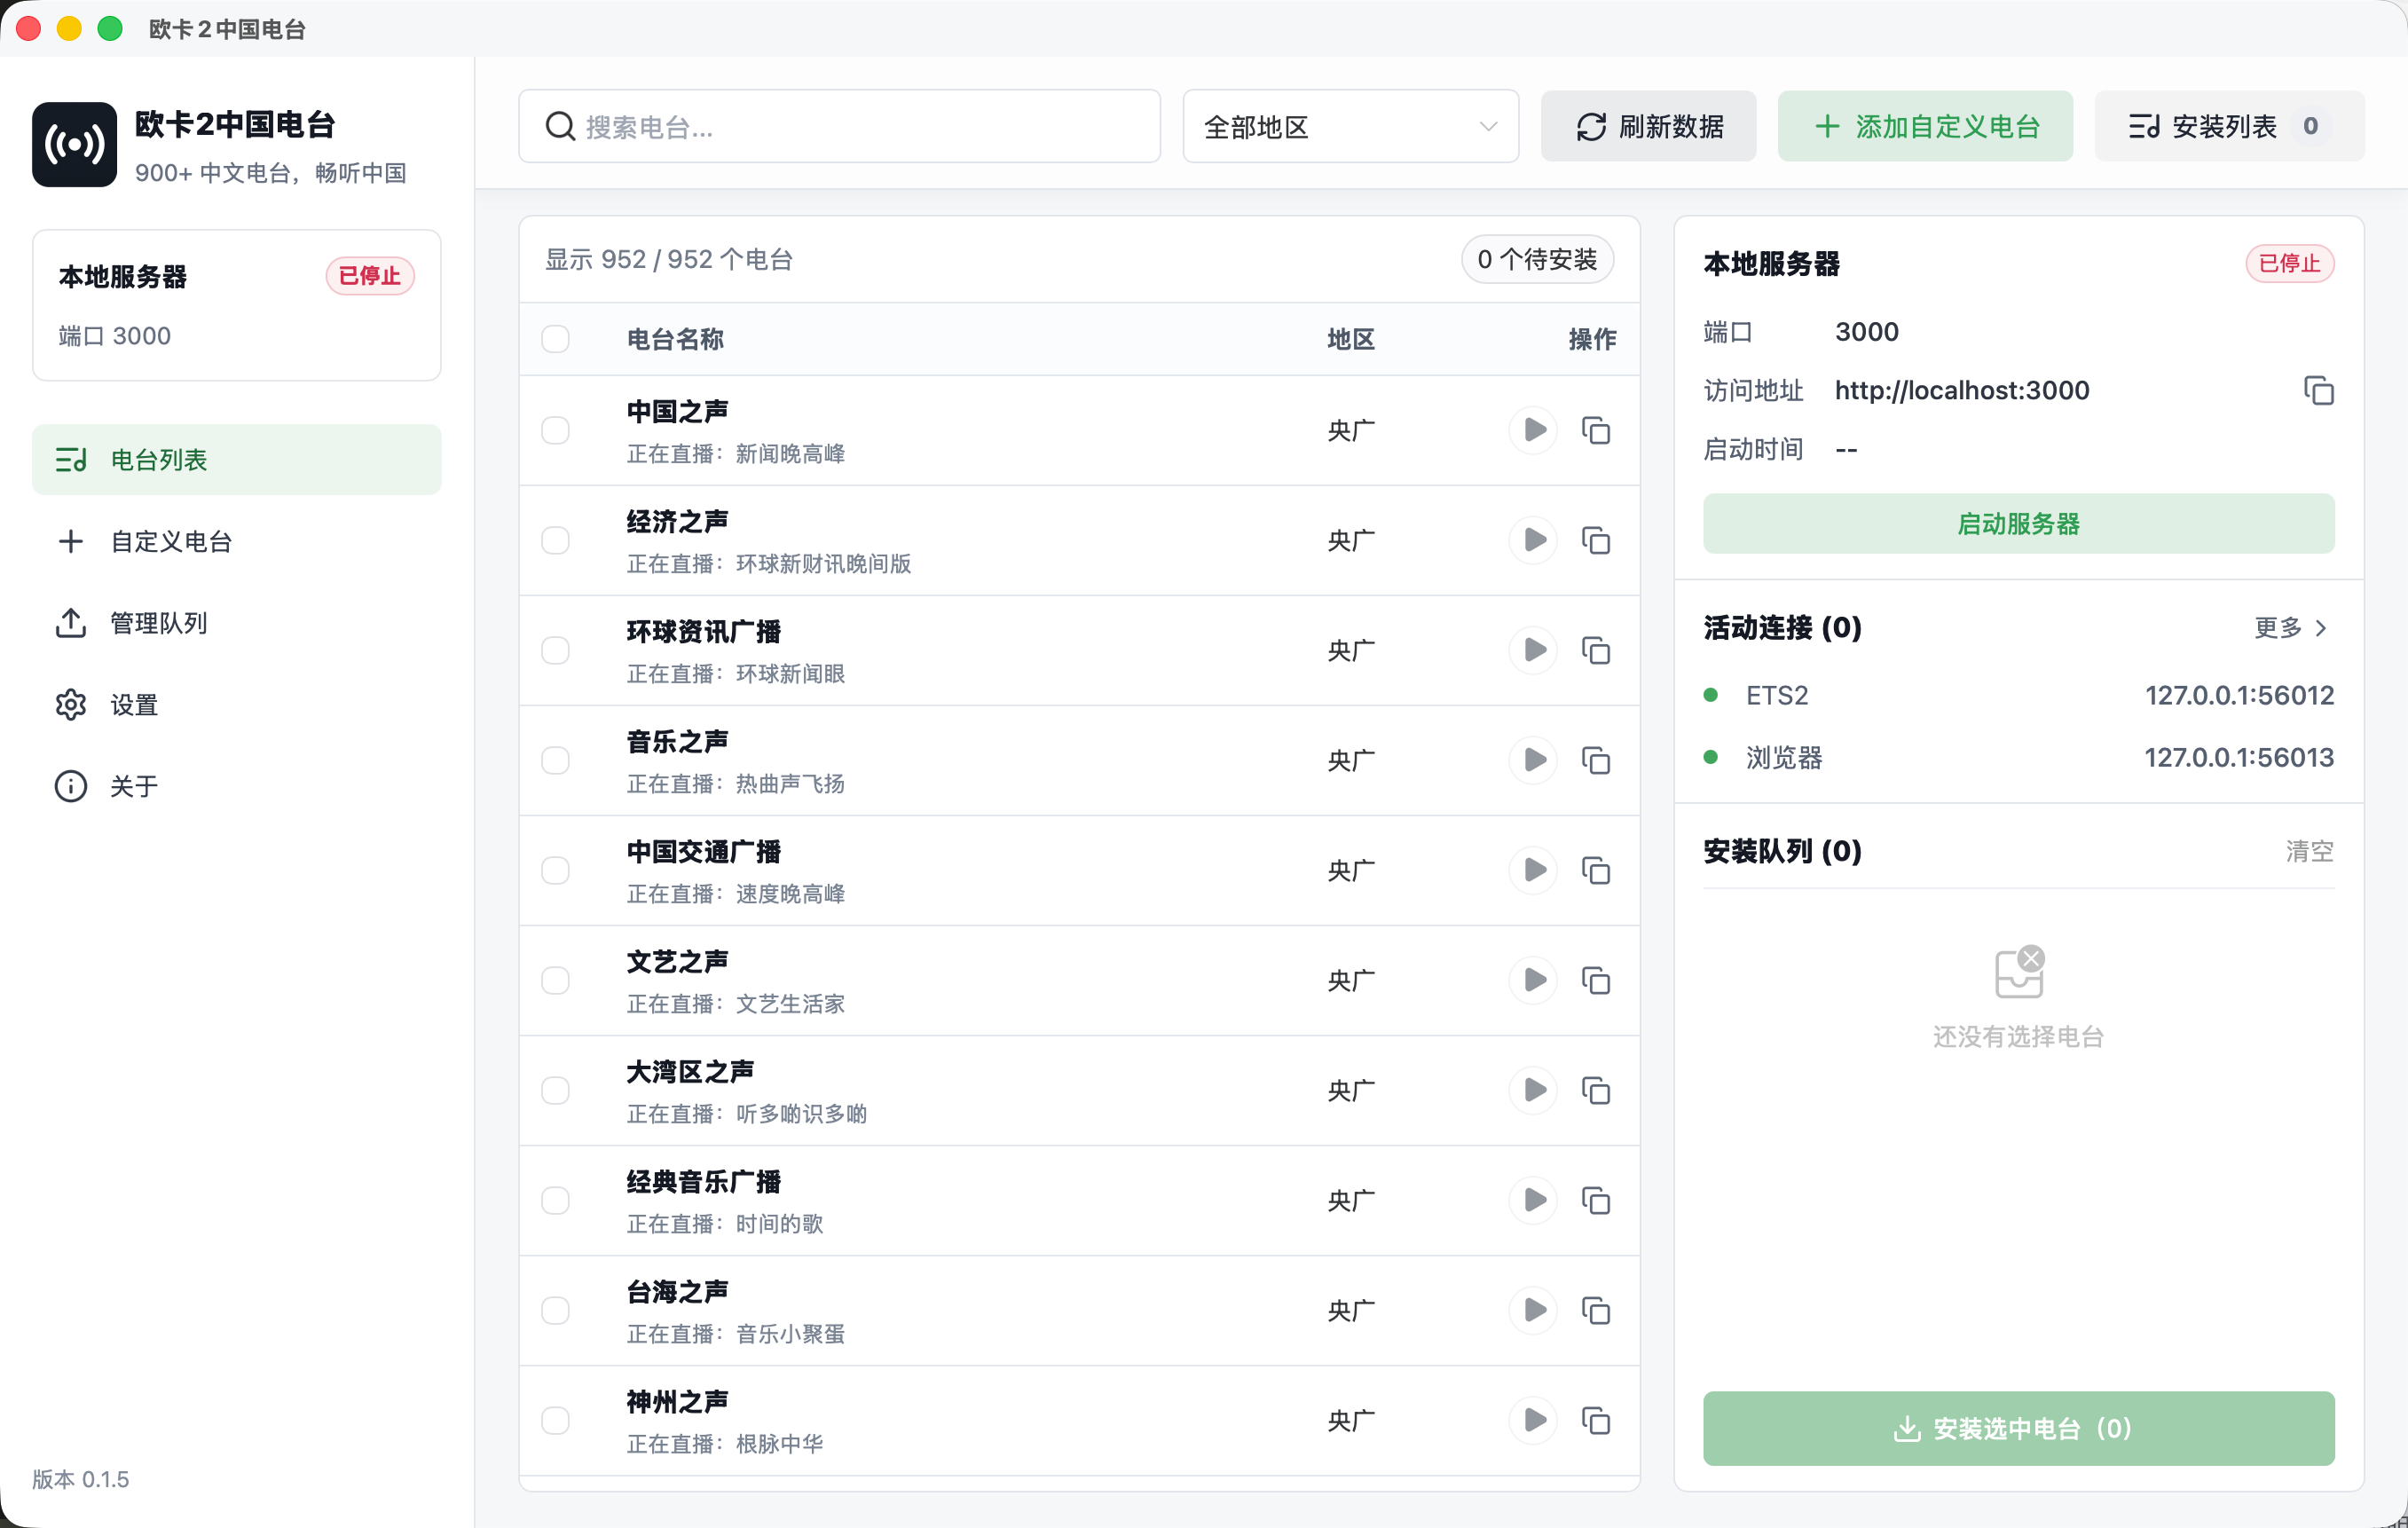Open the 全部地区 region dropdown
The height and width of the screenshot is (1528, 2408).
1350,126
